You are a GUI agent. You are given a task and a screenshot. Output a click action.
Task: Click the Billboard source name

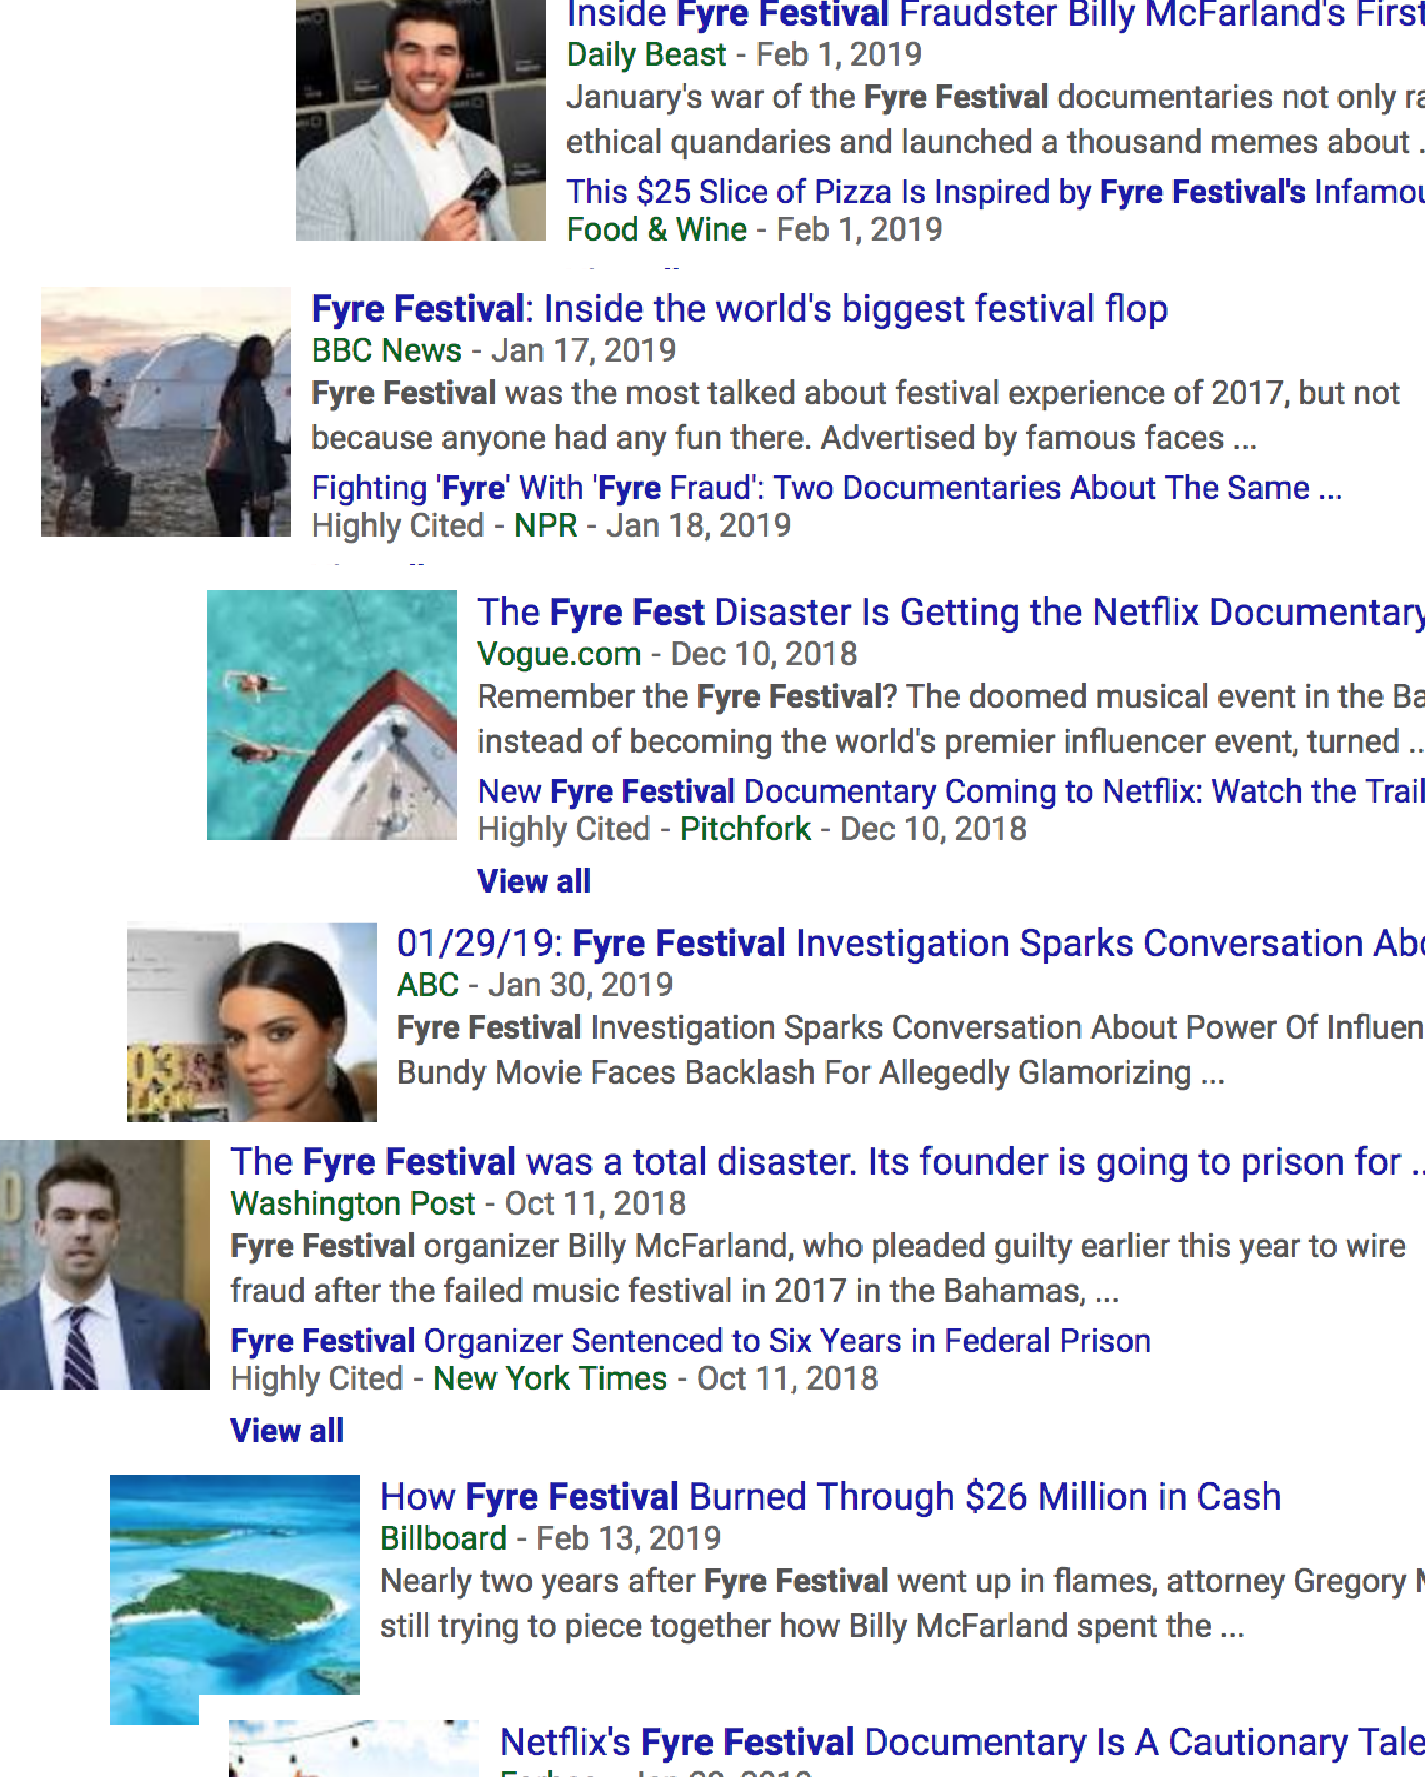tap(443, 1538)
